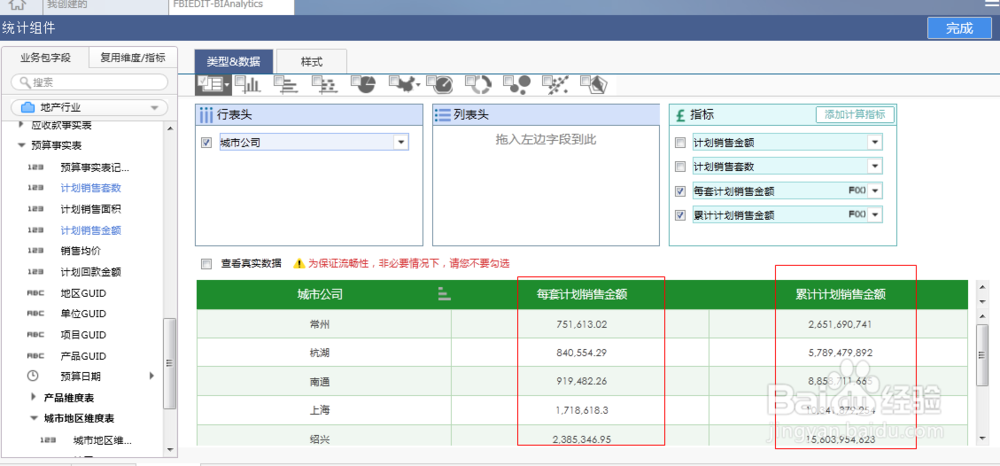Image resolution: width=1000 pixels, height=466 pixels.
Task: Focus the 搜索 field search box
Action: click(90, 82)
